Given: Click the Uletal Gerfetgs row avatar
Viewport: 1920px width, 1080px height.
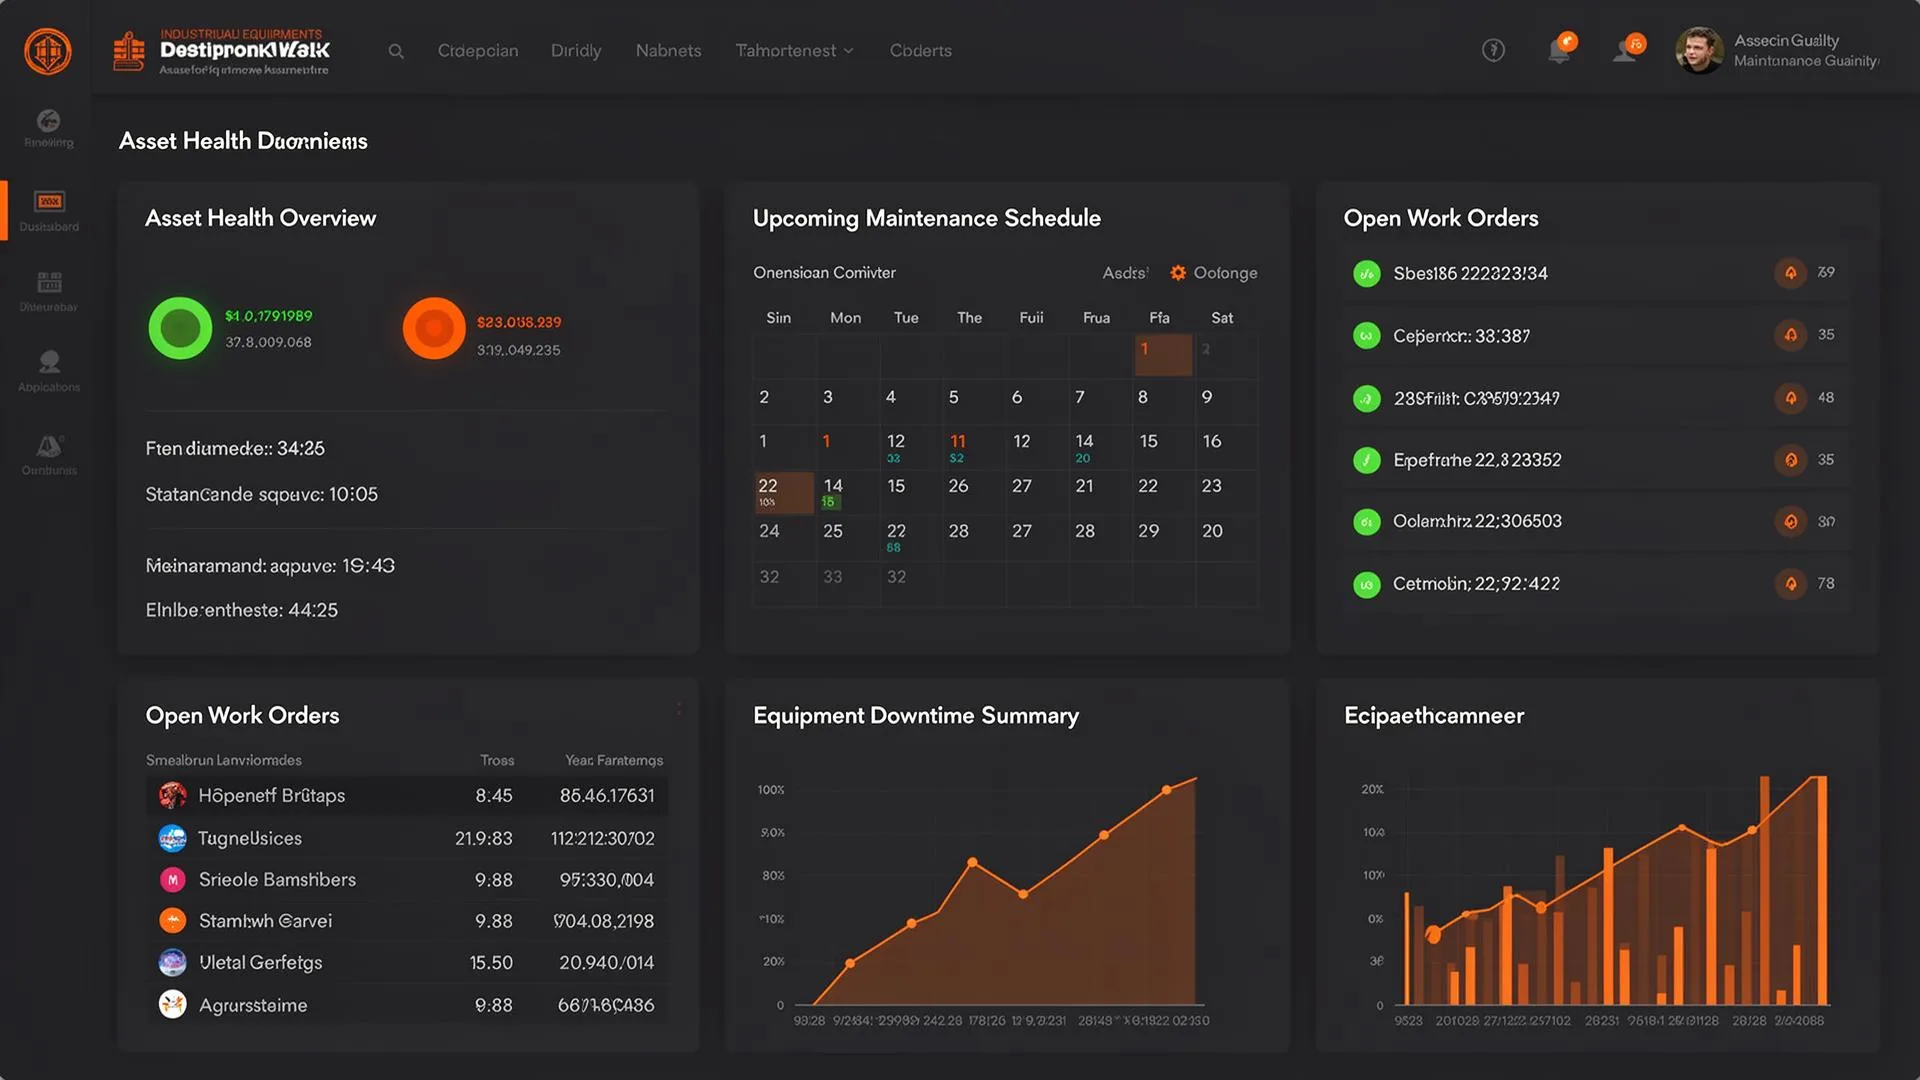Looking at the screenshot, I should 172,962.
